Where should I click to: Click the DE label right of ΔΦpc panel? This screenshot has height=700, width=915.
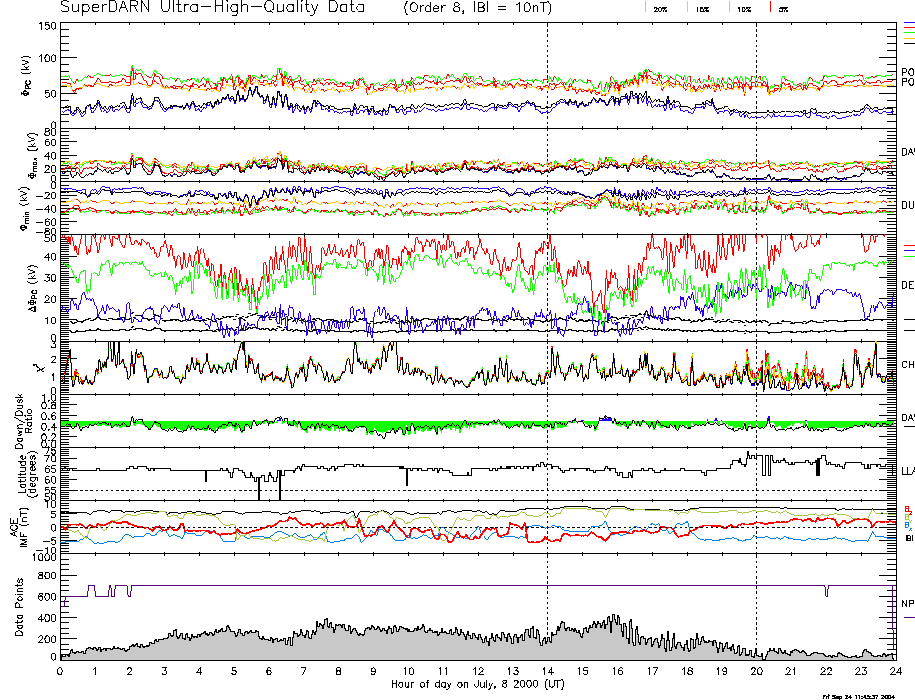click(907, 286)
